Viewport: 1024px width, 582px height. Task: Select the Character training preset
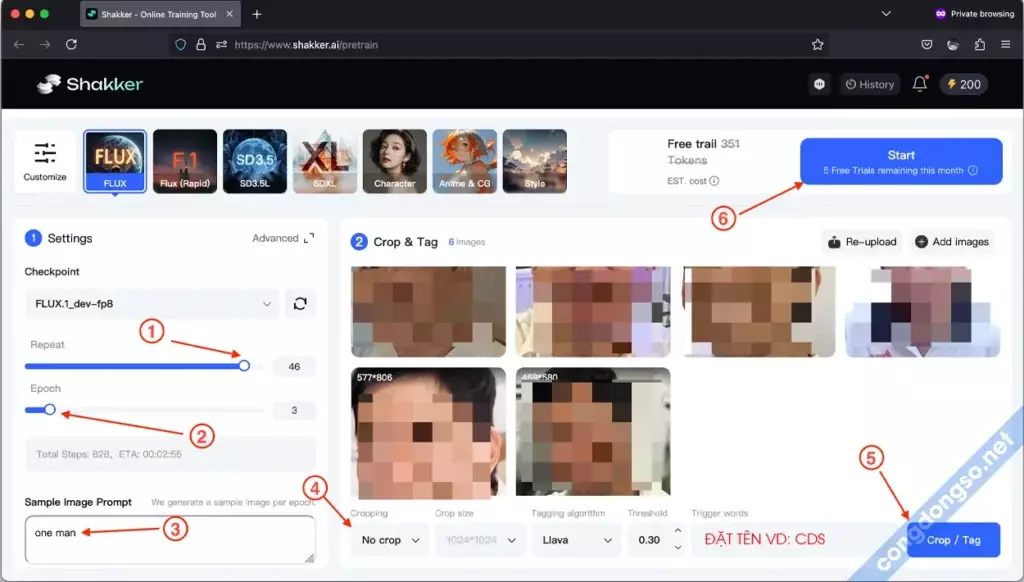394,160
